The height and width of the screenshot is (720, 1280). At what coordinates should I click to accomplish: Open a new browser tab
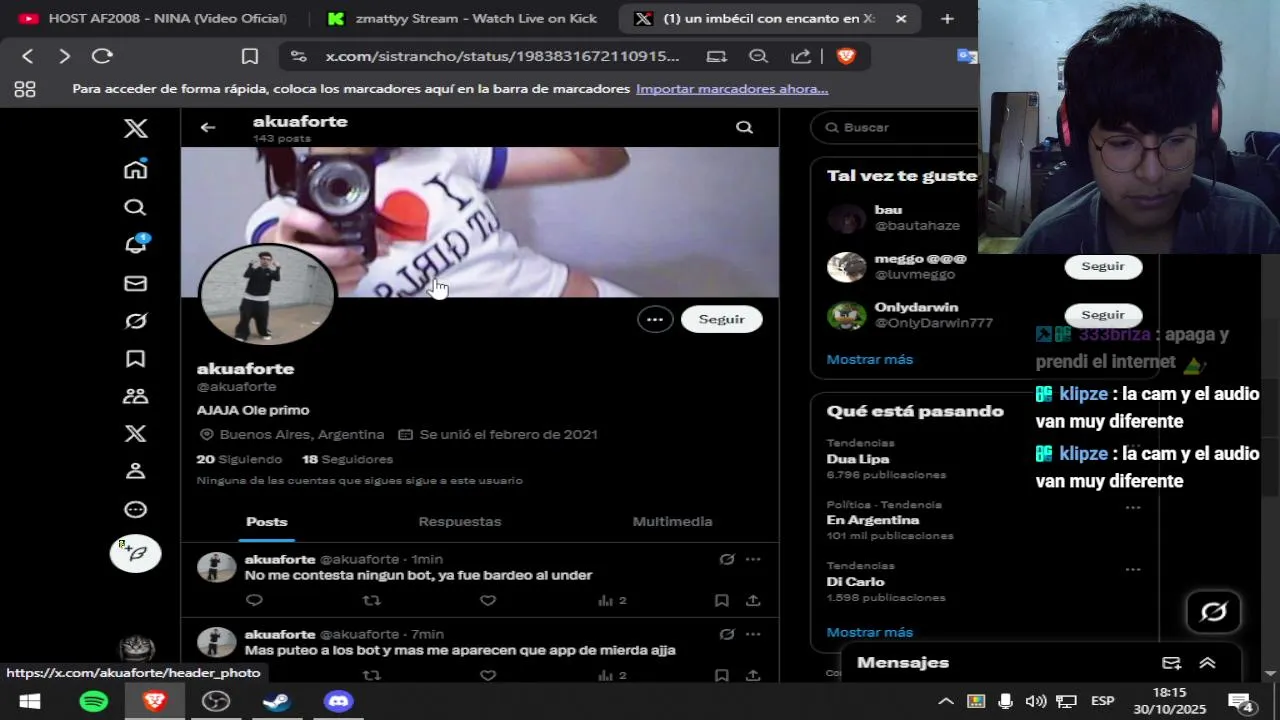(x=947, y=18)
